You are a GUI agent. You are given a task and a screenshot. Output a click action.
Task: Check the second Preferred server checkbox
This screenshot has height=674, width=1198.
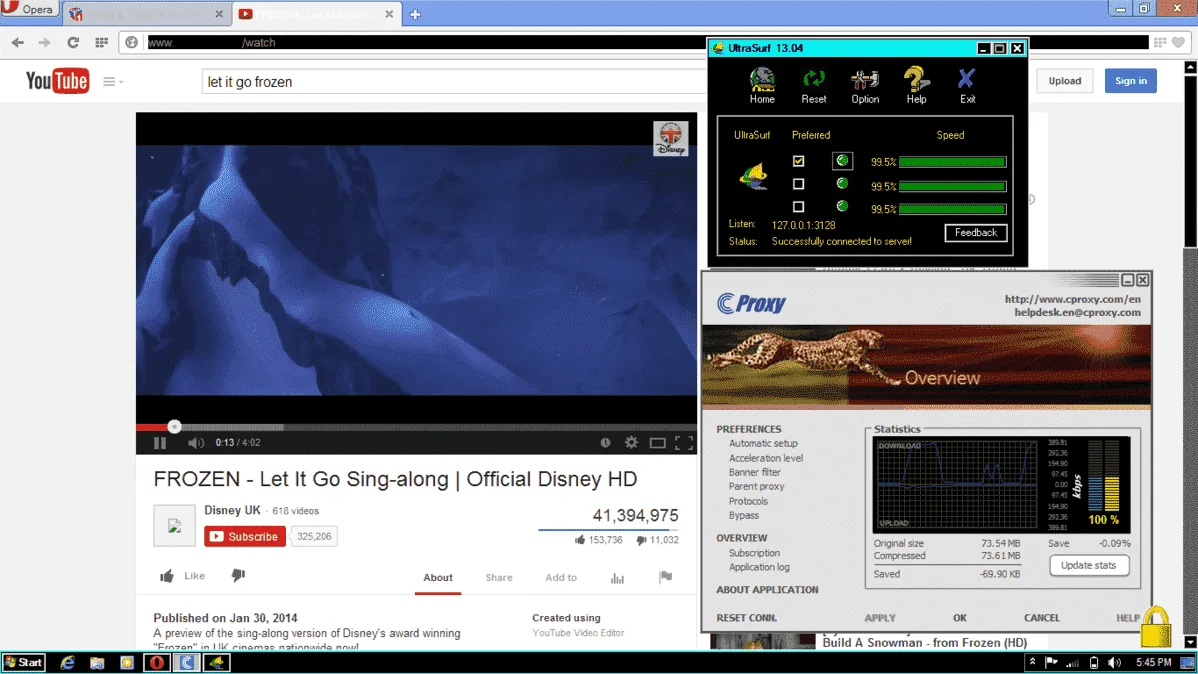(x=798, y=184)
